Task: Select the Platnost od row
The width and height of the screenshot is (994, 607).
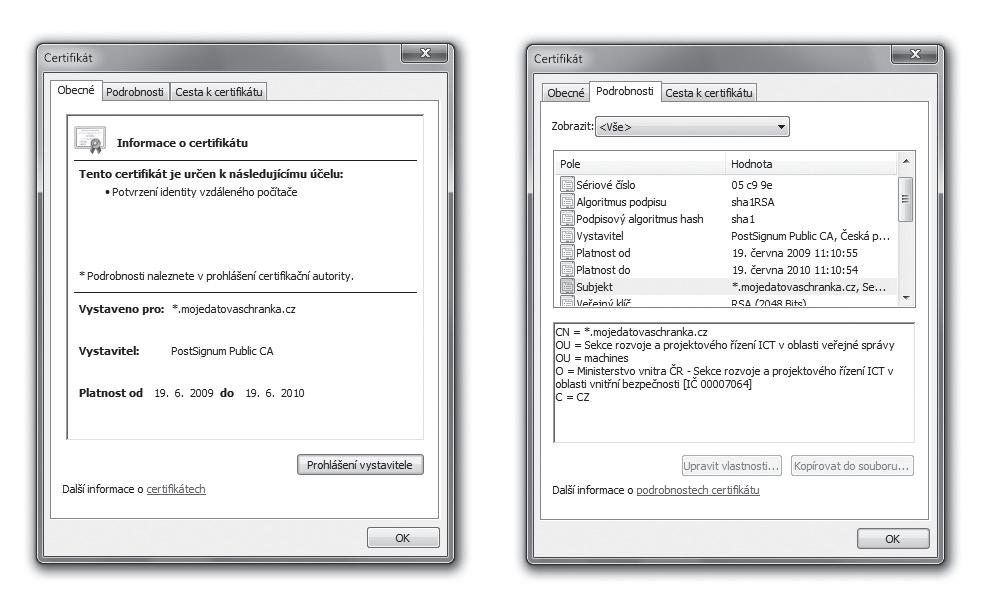Action: pyautogui.click(x=726, y=252)
